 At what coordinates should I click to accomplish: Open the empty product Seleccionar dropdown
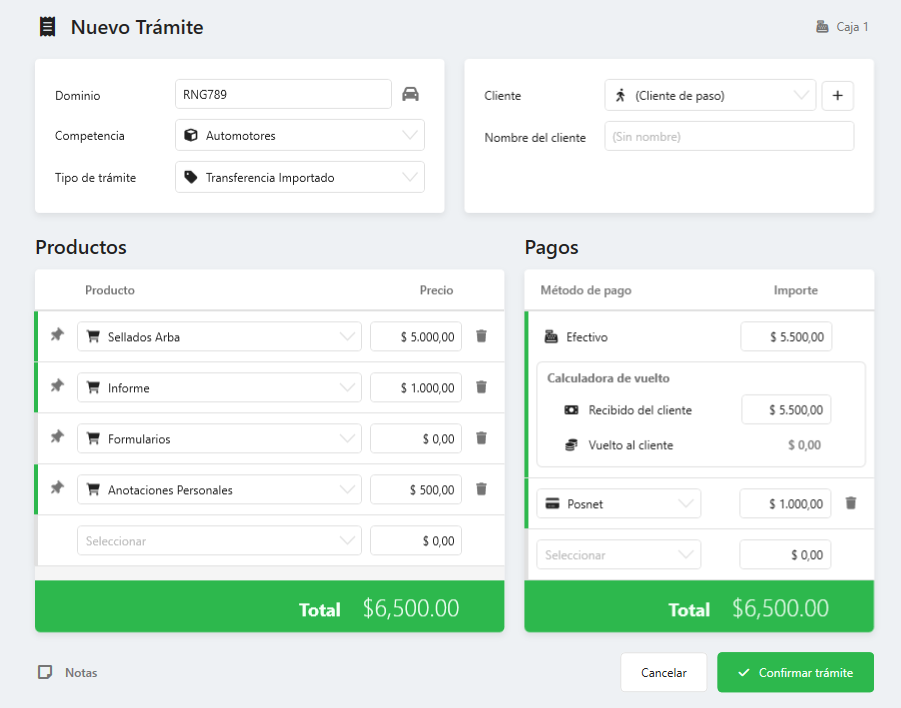(220, 540)
